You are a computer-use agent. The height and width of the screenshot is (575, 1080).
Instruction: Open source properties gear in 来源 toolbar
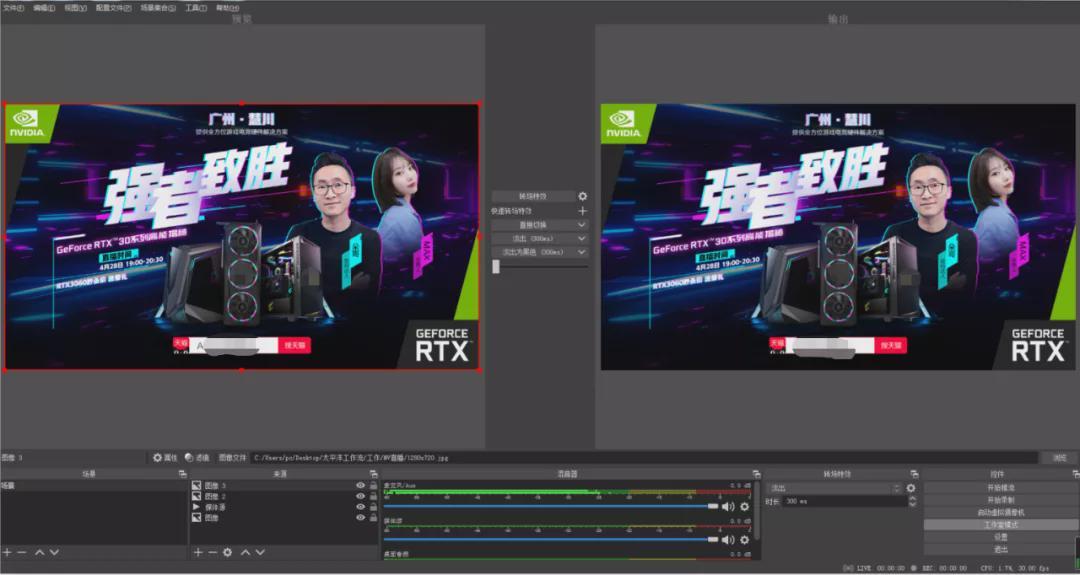pyautogui.click(x=228, y=552)
